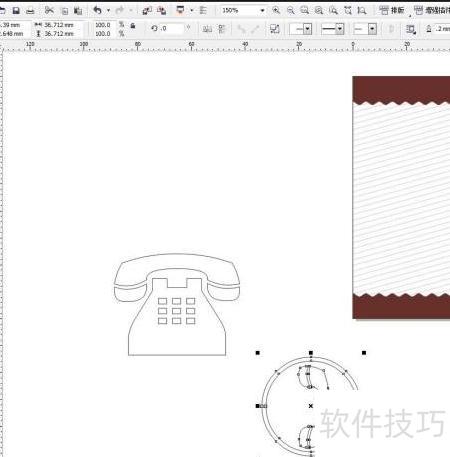Click the dark brown banner at top of page
The height and width of the screenshot is (457, 450).
tap(401, 89)
